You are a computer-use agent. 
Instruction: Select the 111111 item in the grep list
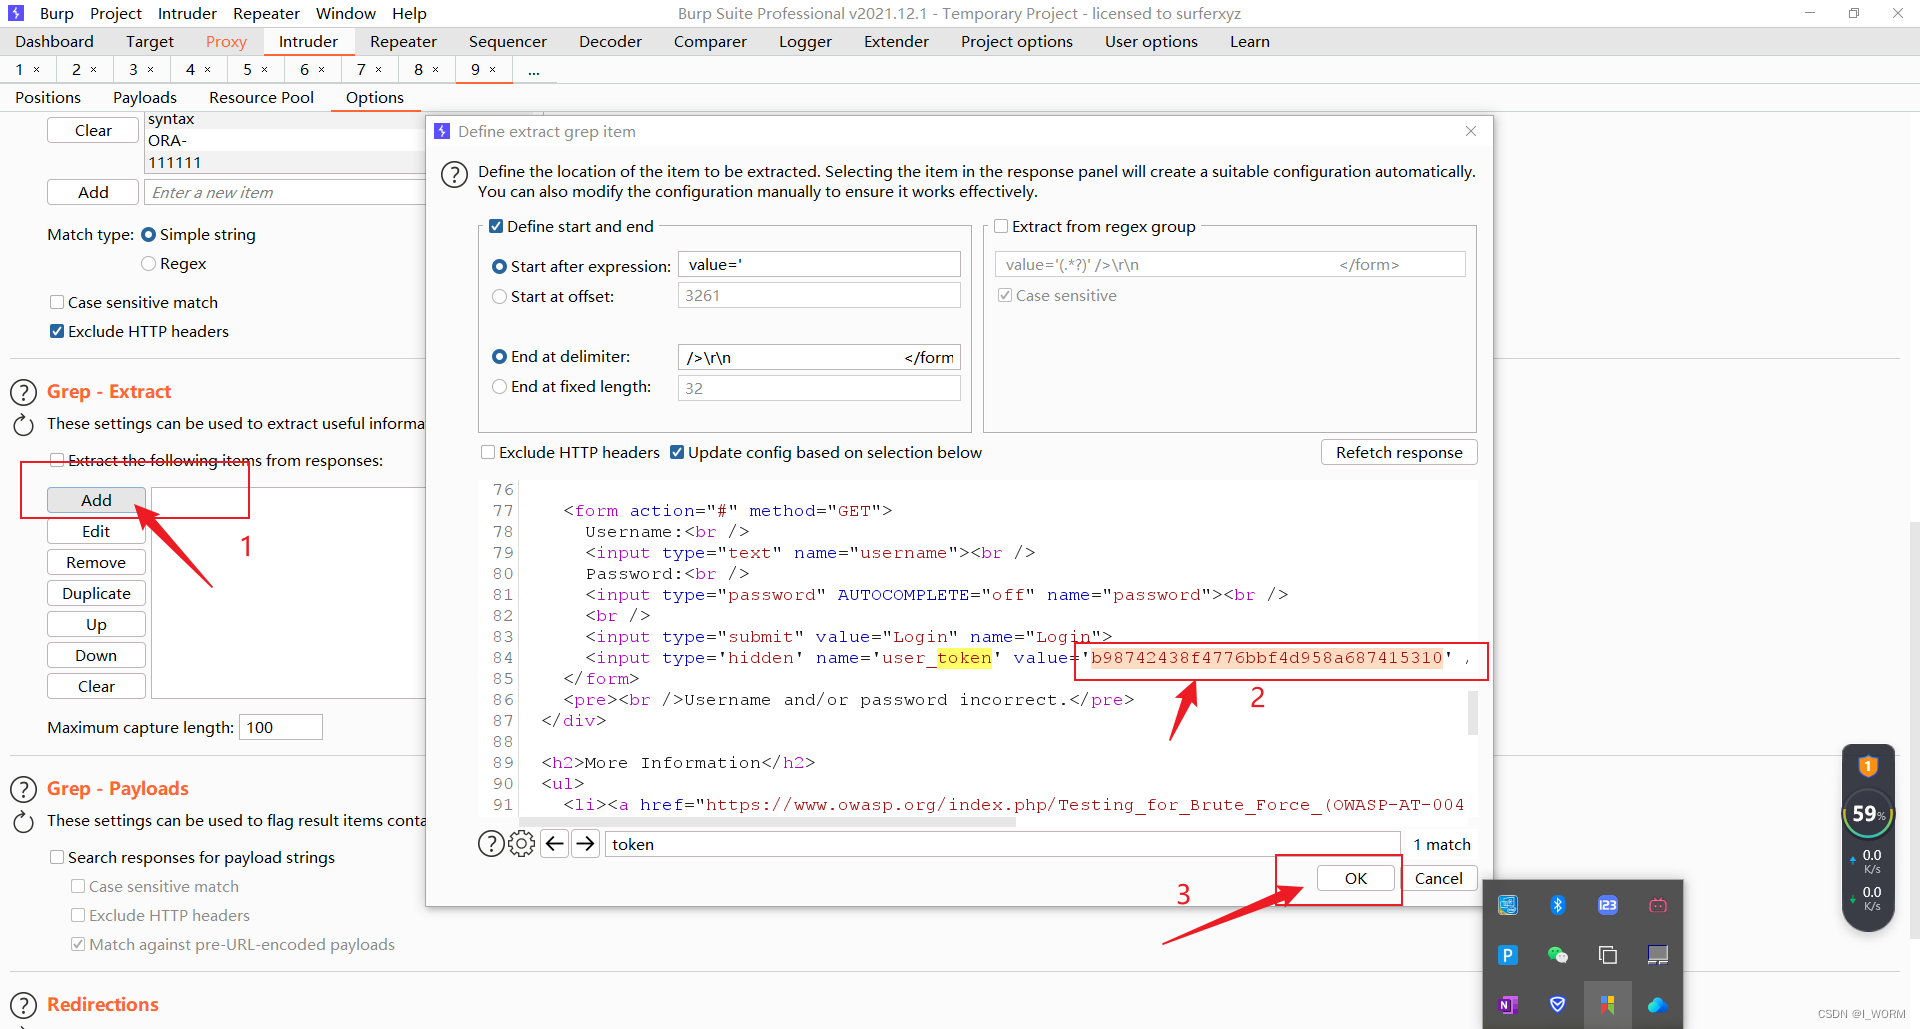pos(285,163)
